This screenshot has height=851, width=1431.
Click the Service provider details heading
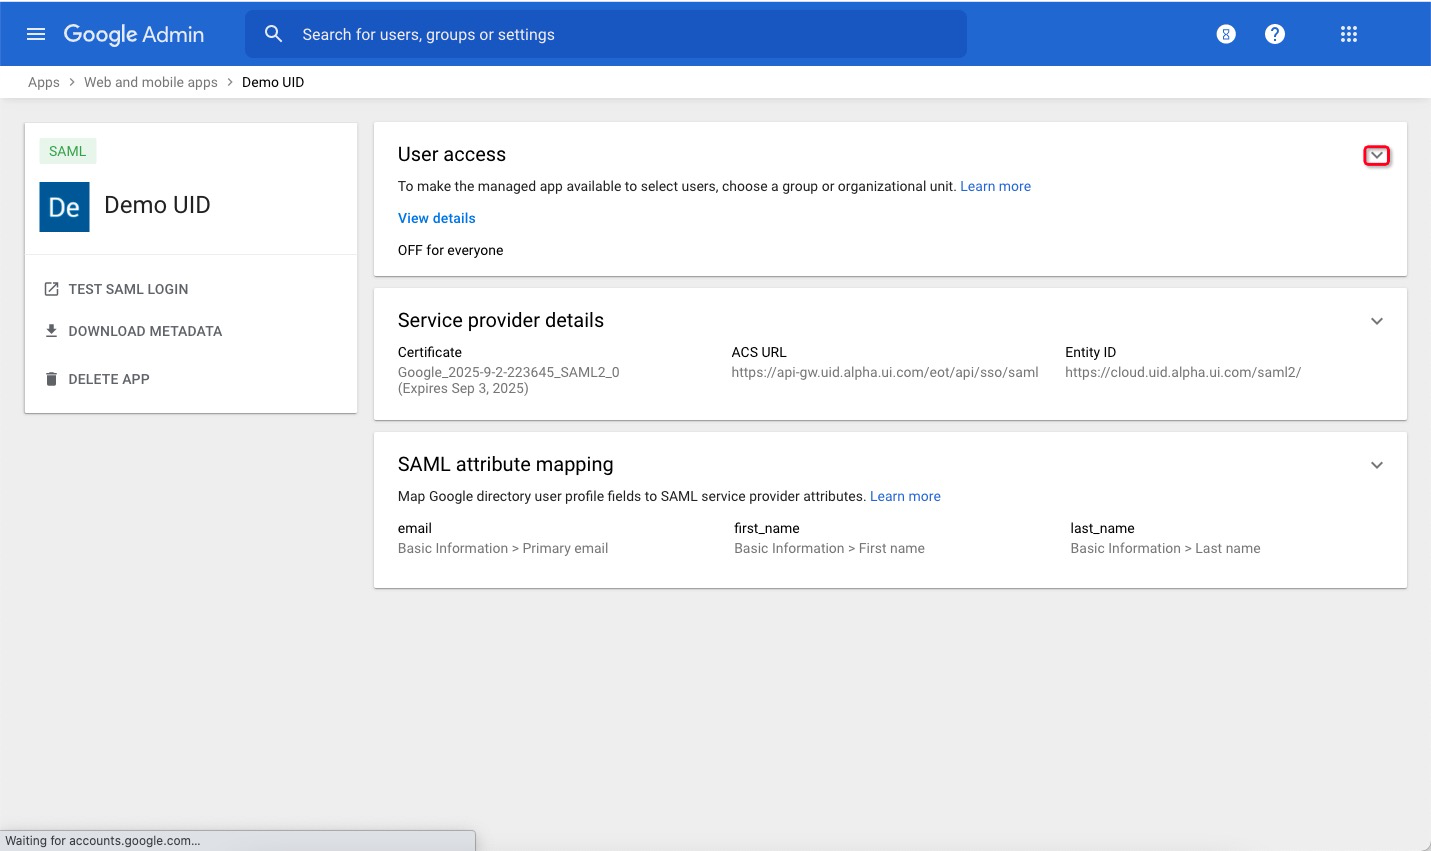point(501,320)
